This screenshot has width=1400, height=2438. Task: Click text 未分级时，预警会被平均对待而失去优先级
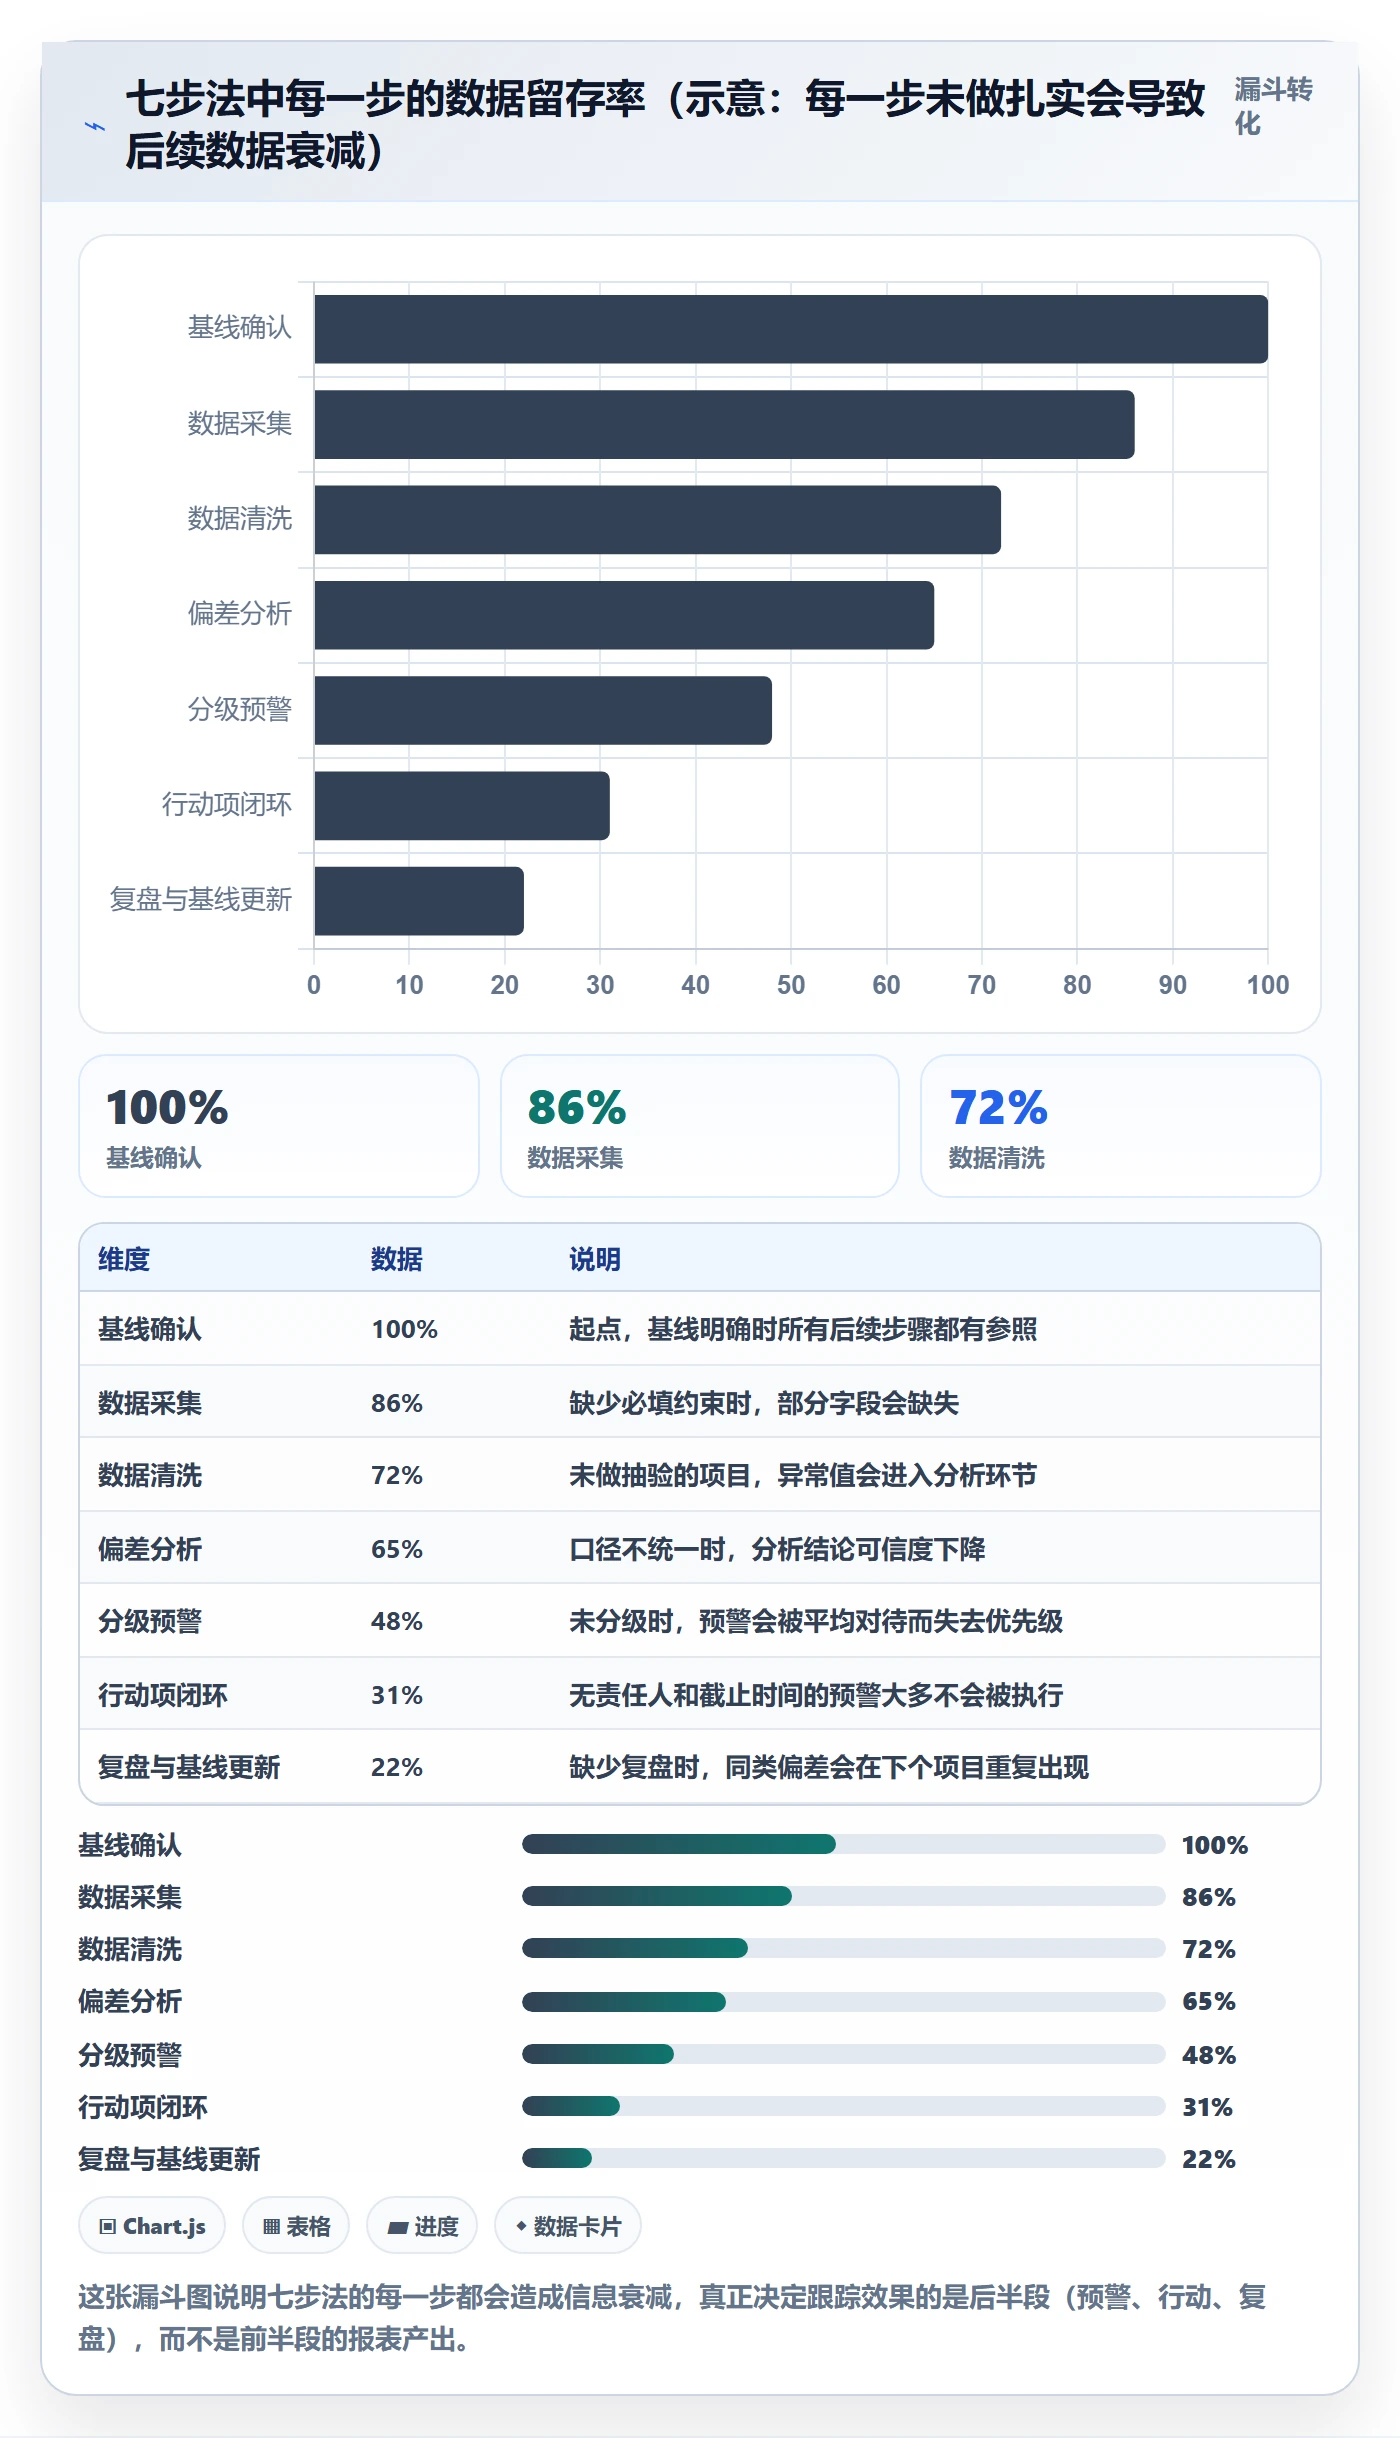[816, 1621]
